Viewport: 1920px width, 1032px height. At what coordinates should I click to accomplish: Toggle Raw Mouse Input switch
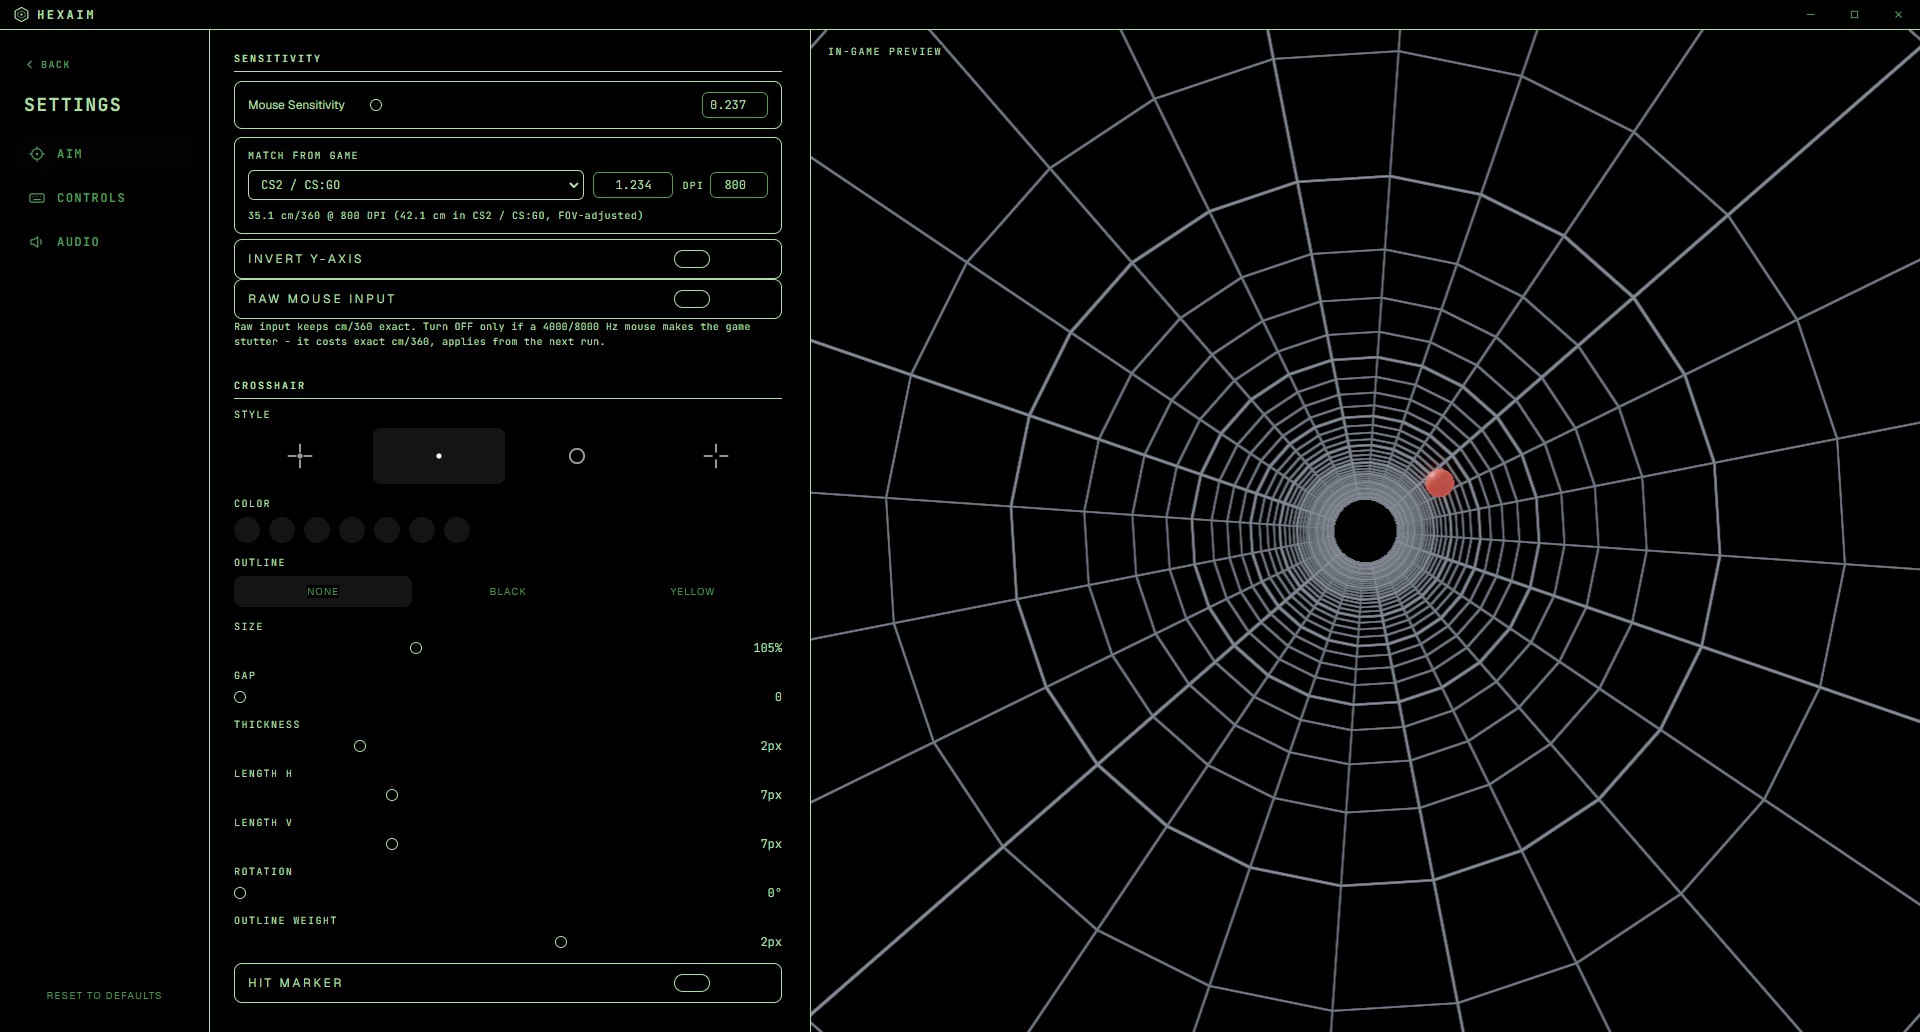pyautogui.click(x=692, y=299)
